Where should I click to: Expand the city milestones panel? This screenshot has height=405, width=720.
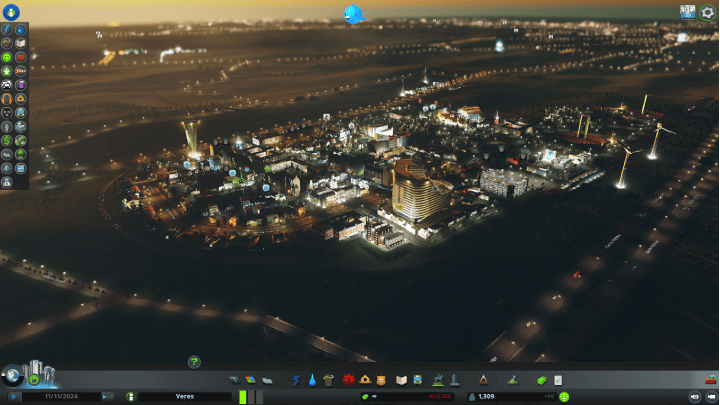point(34,374)
